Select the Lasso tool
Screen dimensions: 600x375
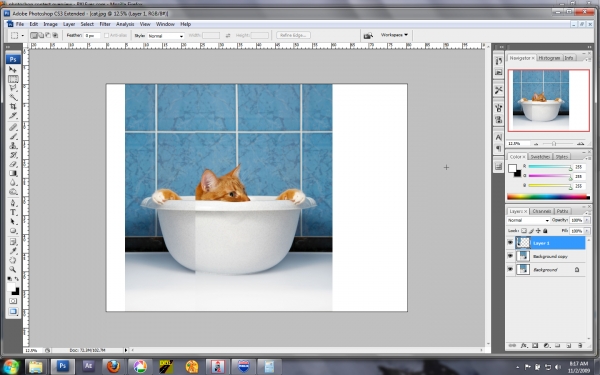point(13,88)
